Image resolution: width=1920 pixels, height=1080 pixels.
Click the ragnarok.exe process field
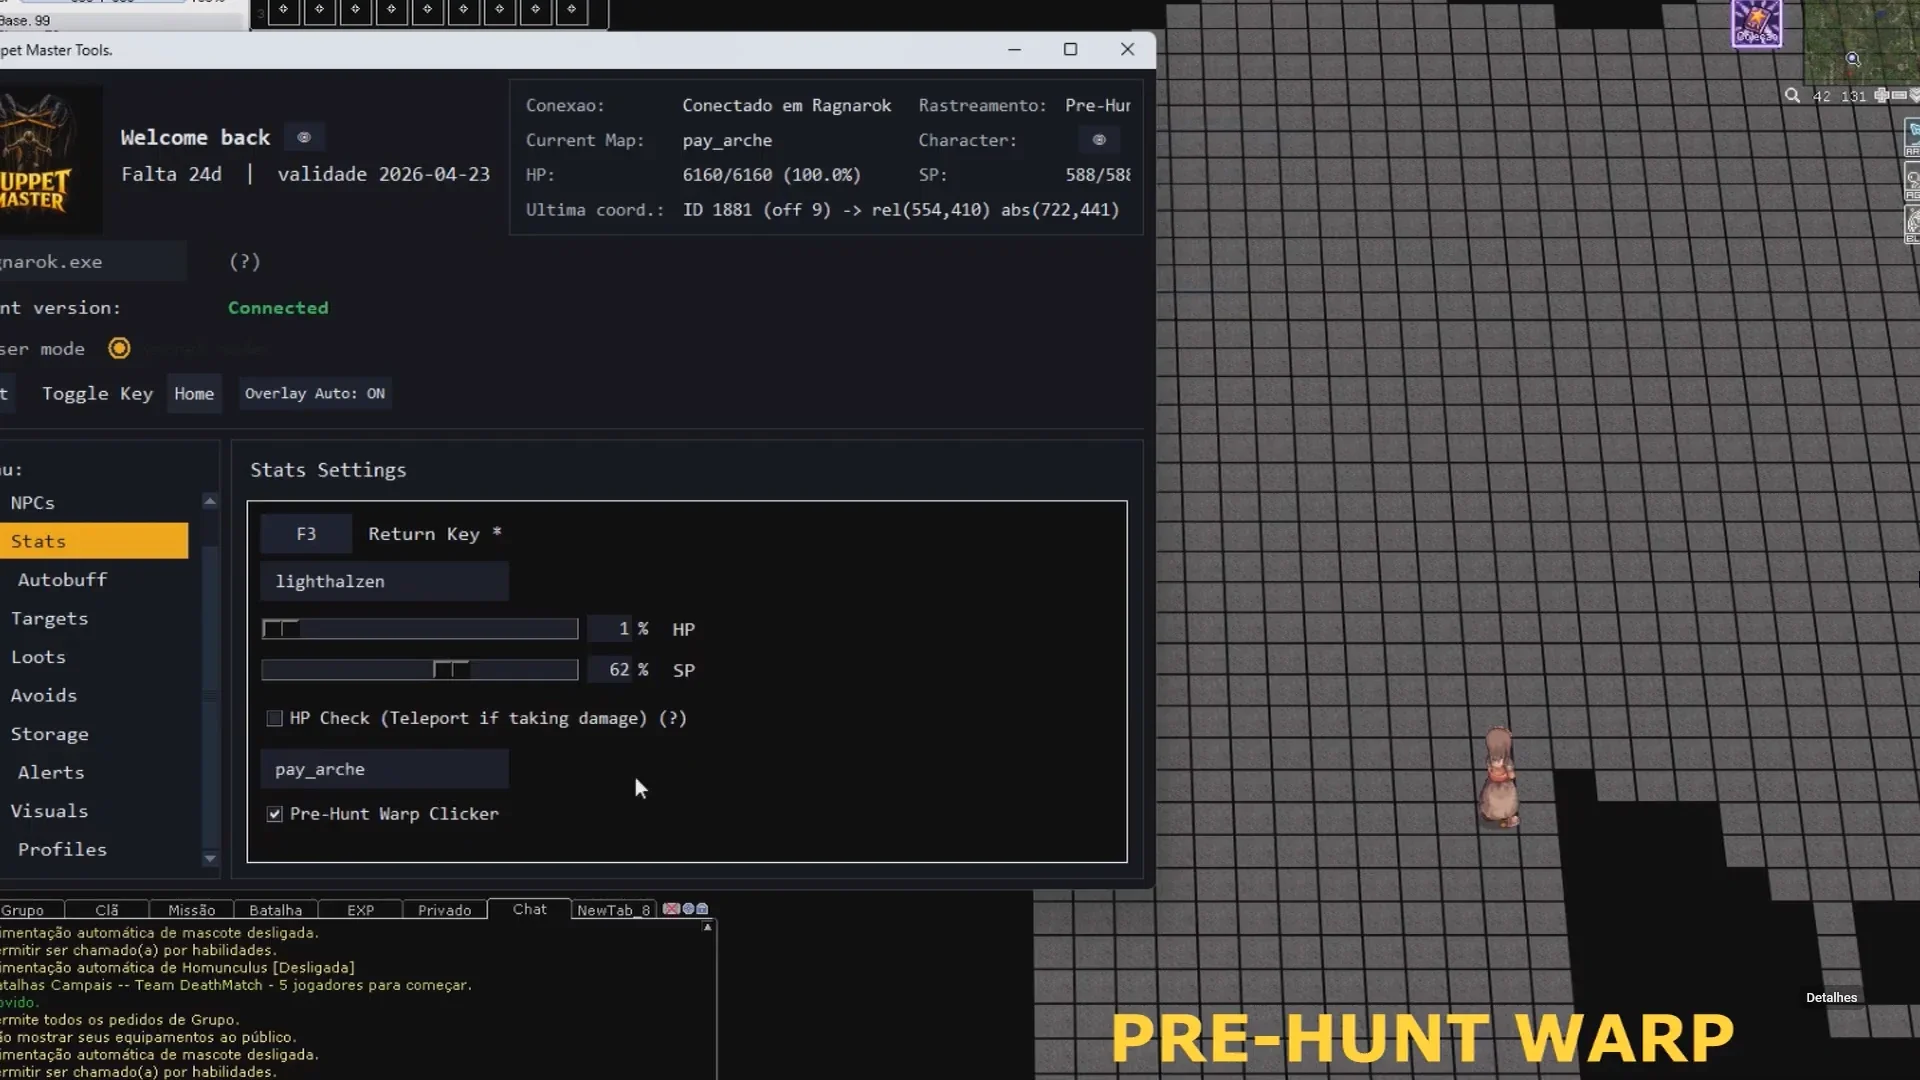[93, 262]
